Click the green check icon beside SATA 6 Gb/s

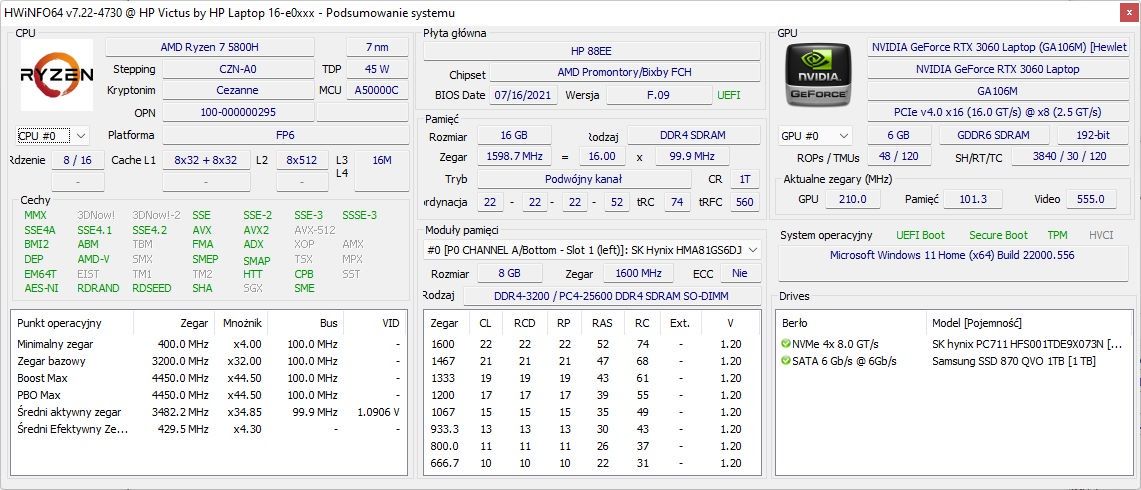pyautogui.click(x=785, y=361)
